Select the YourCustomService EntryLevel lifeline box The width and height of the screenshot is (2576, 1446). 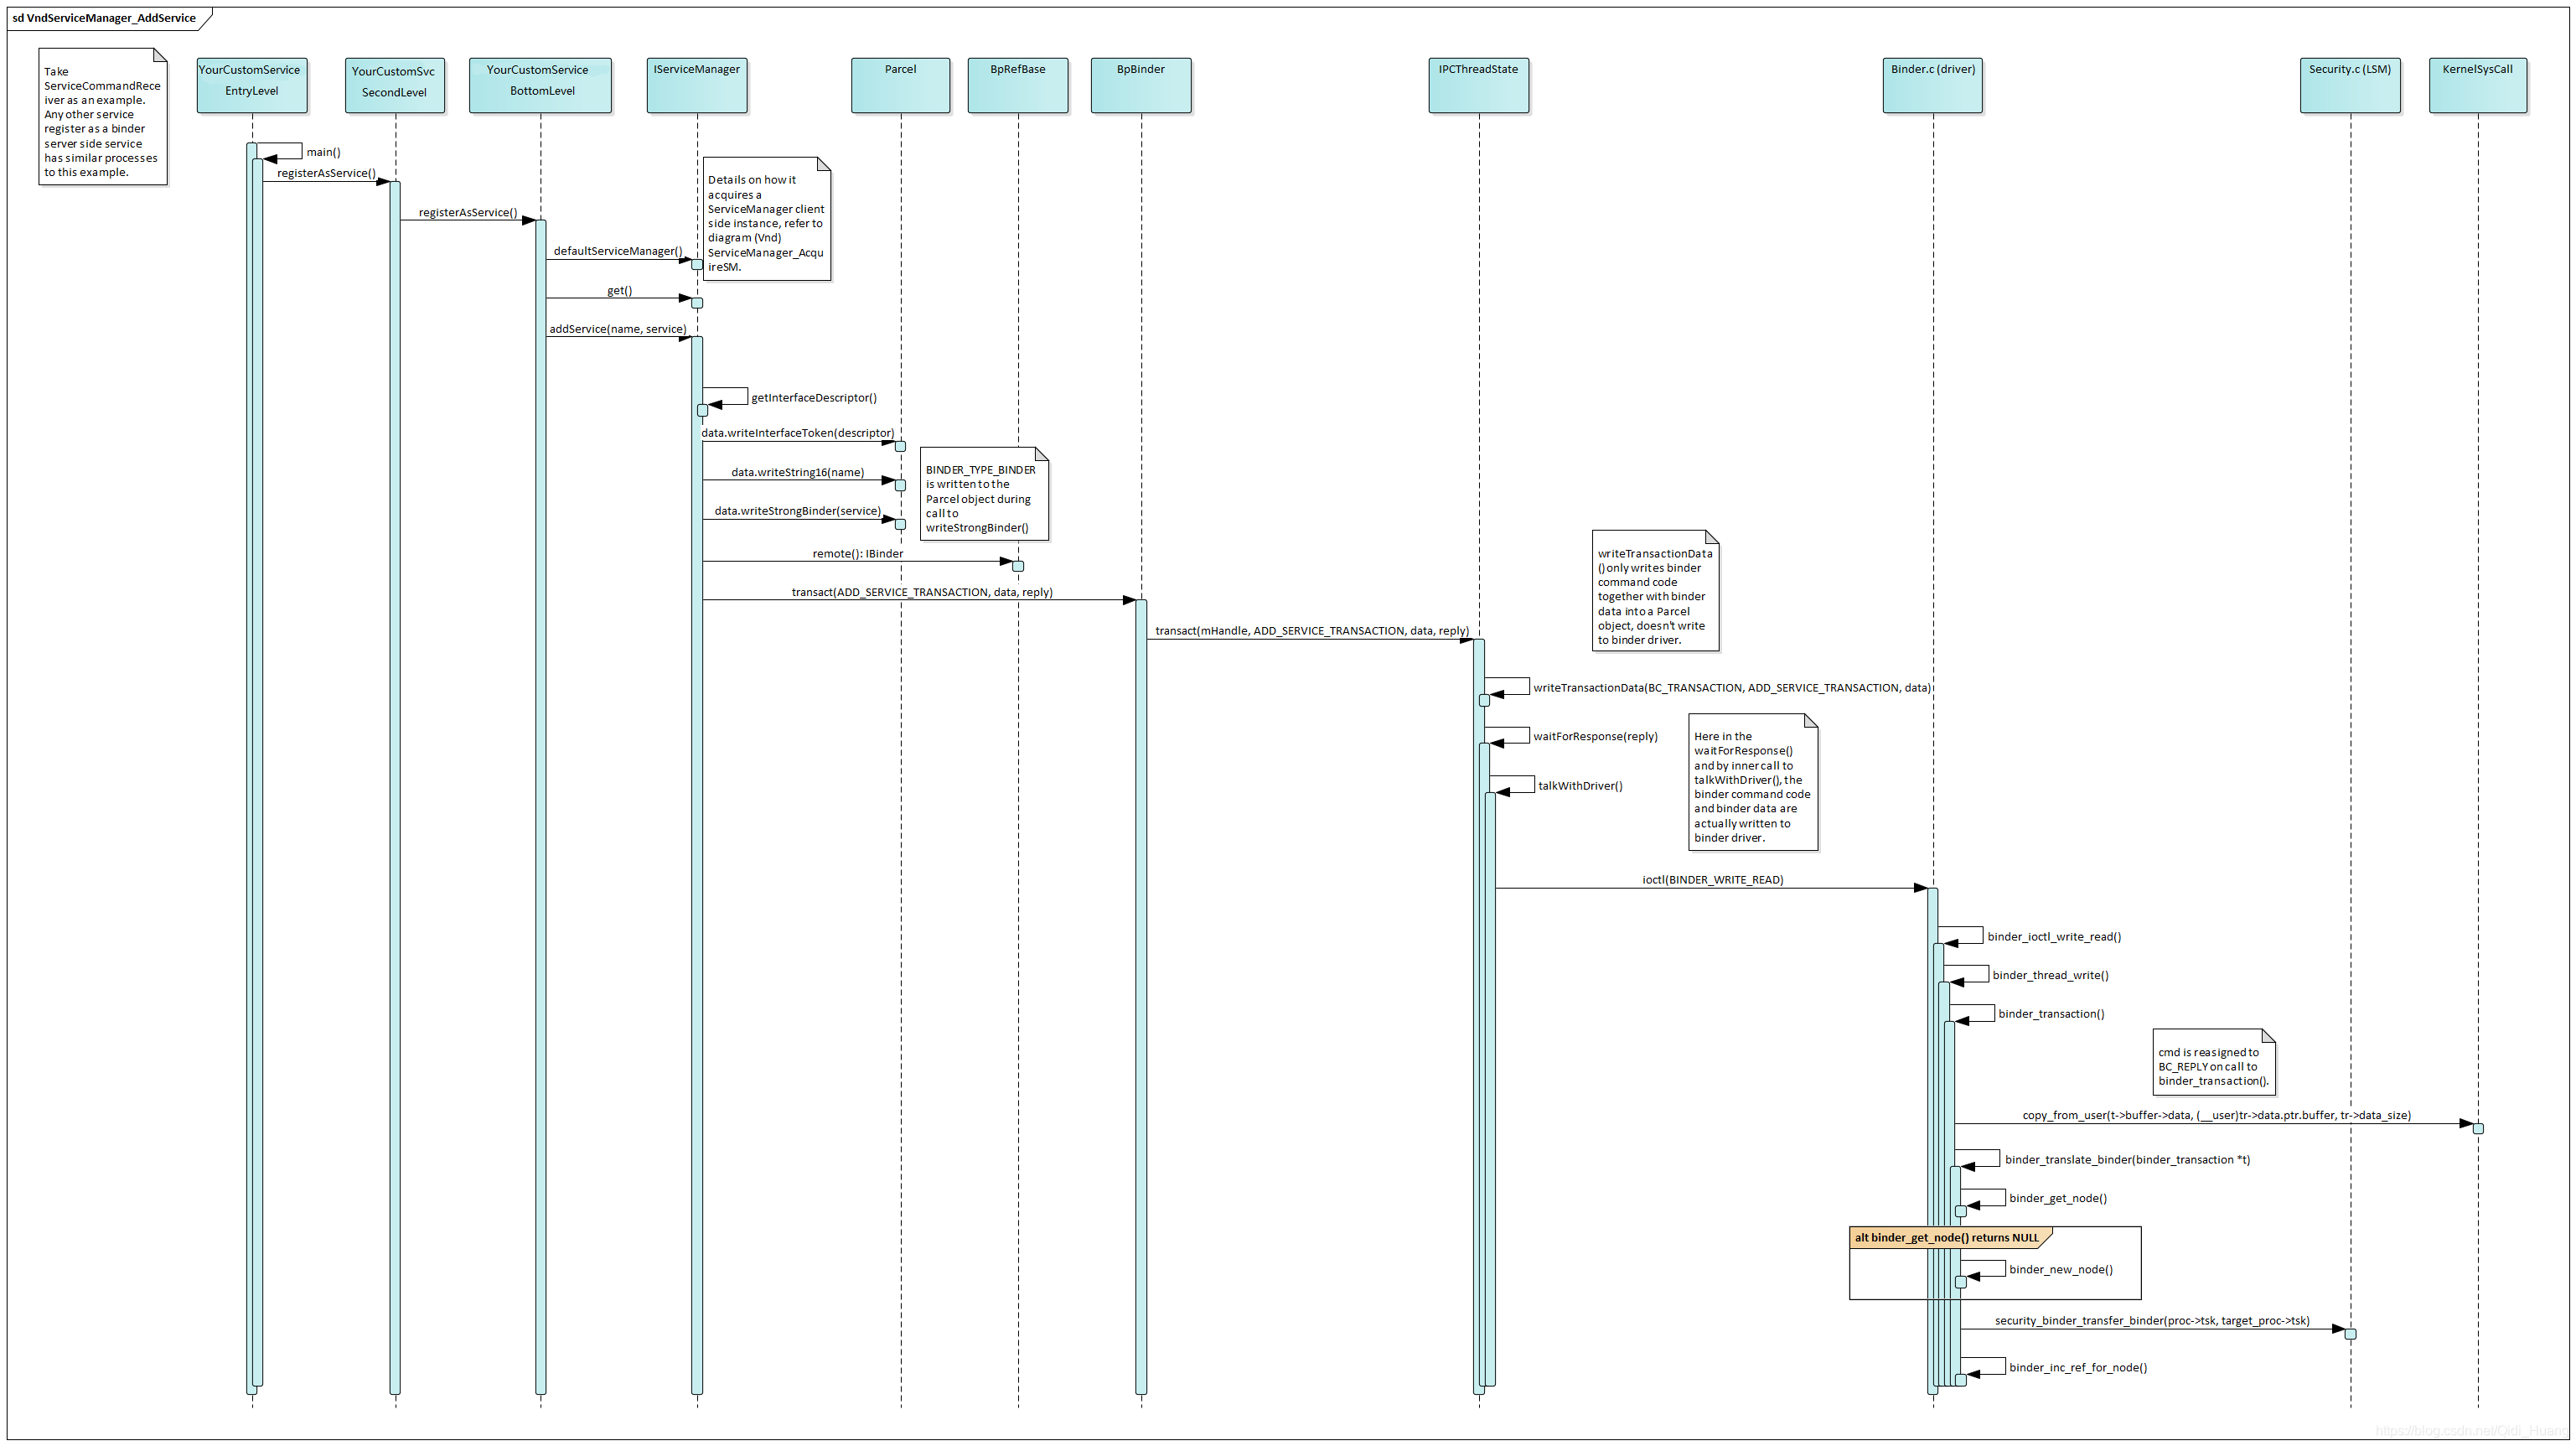pyautogui.click(x=251, y=85)
